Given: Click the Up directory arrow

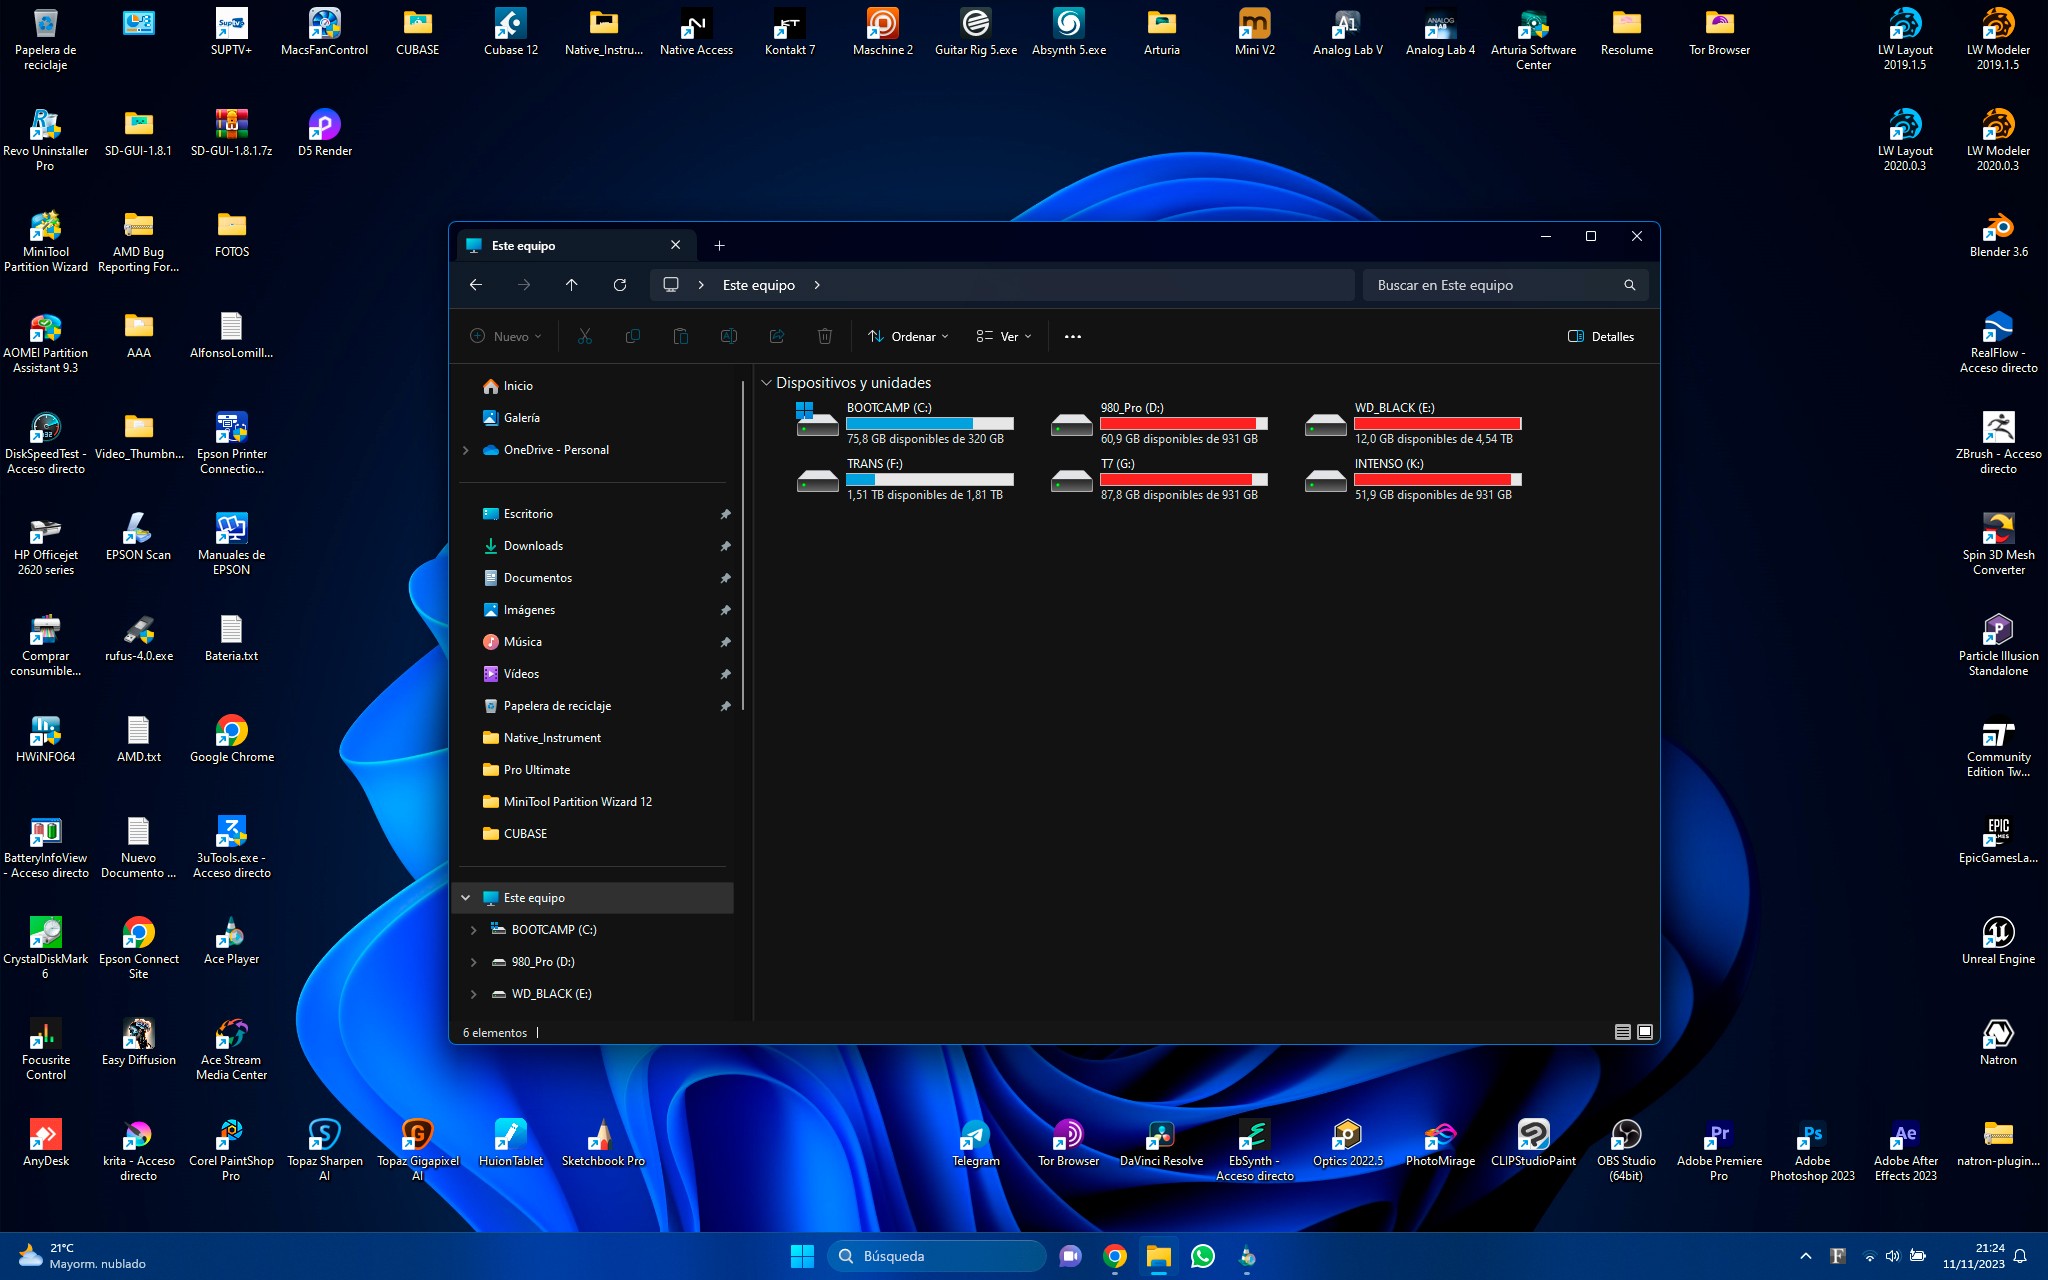Looking at the screenshot, I should tap(571, 285).
